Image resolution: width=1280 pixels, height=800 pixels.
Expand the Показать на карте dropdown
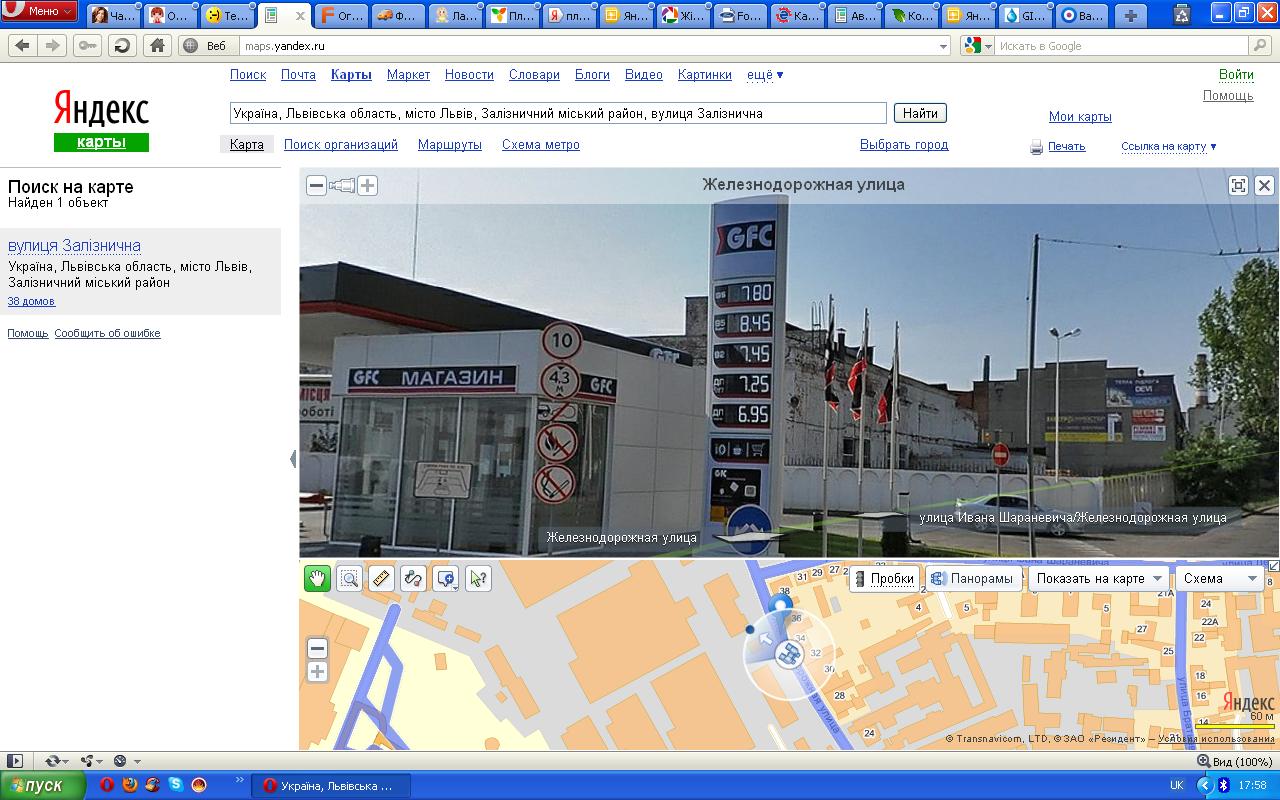coord(1099,579)
